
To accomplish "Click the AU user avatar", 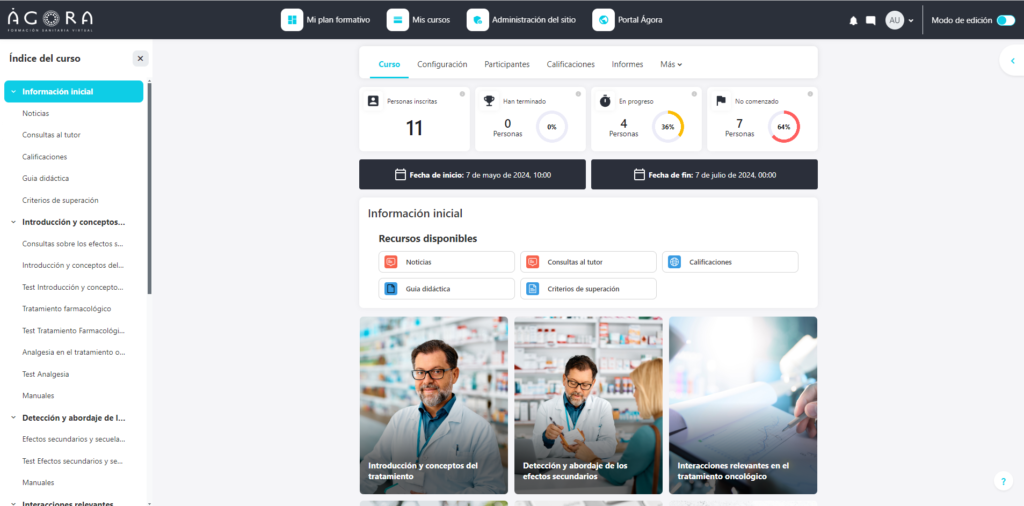I will coord(894,20).
